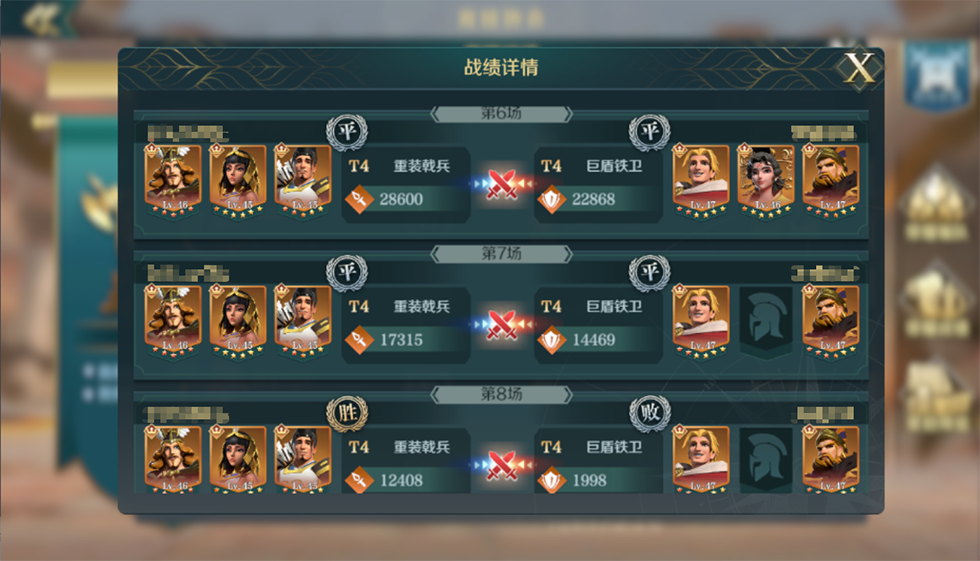
Task: Click the T4 重装戟兵 troop label in 第7场
Action: [x=399, y=306]
